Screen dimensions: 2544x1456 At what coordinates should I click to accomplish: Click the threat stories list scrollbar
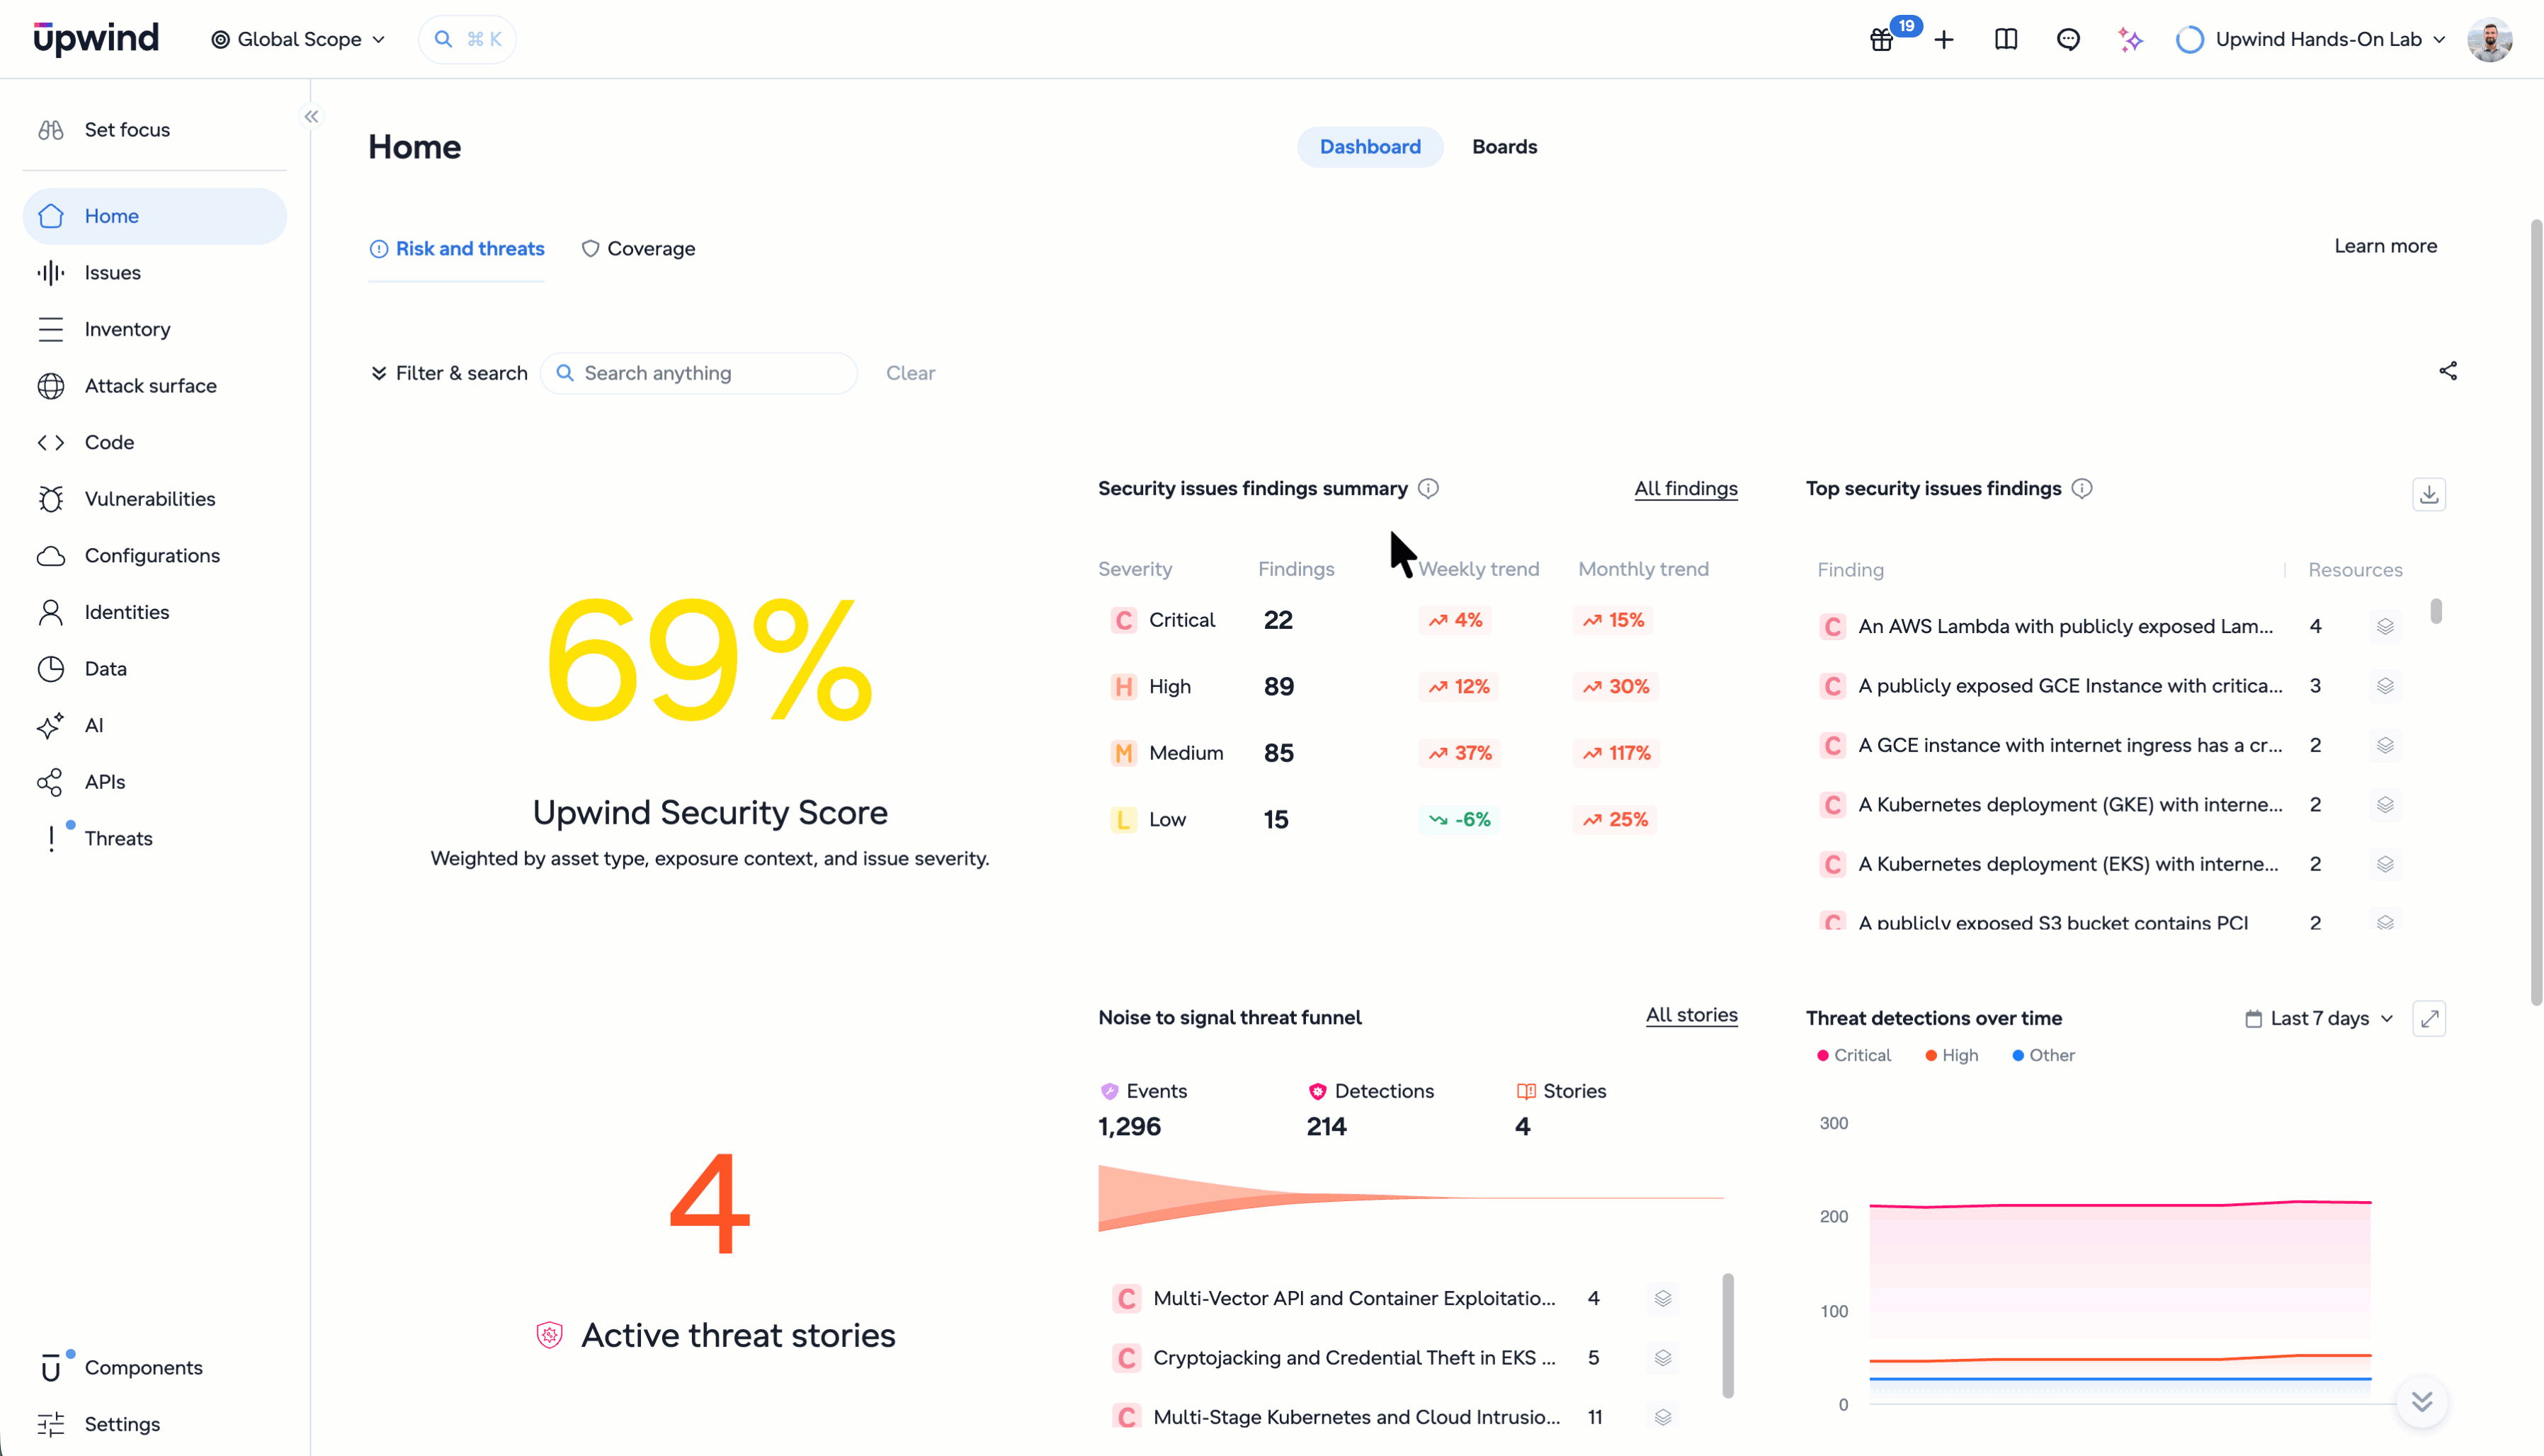coord(1728,1335)
